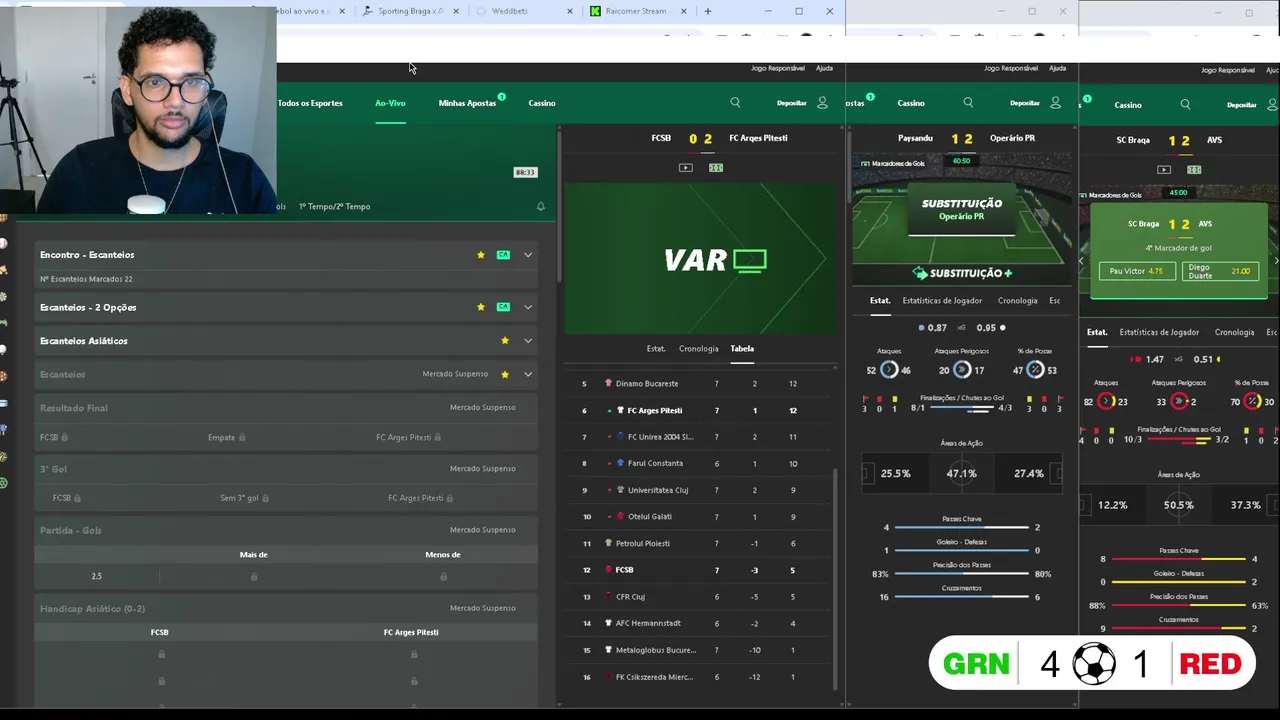This screenshot has width=1280, height=720.
Task: Click the 88:33 match clock badge
Action: (x=525, y=172)
